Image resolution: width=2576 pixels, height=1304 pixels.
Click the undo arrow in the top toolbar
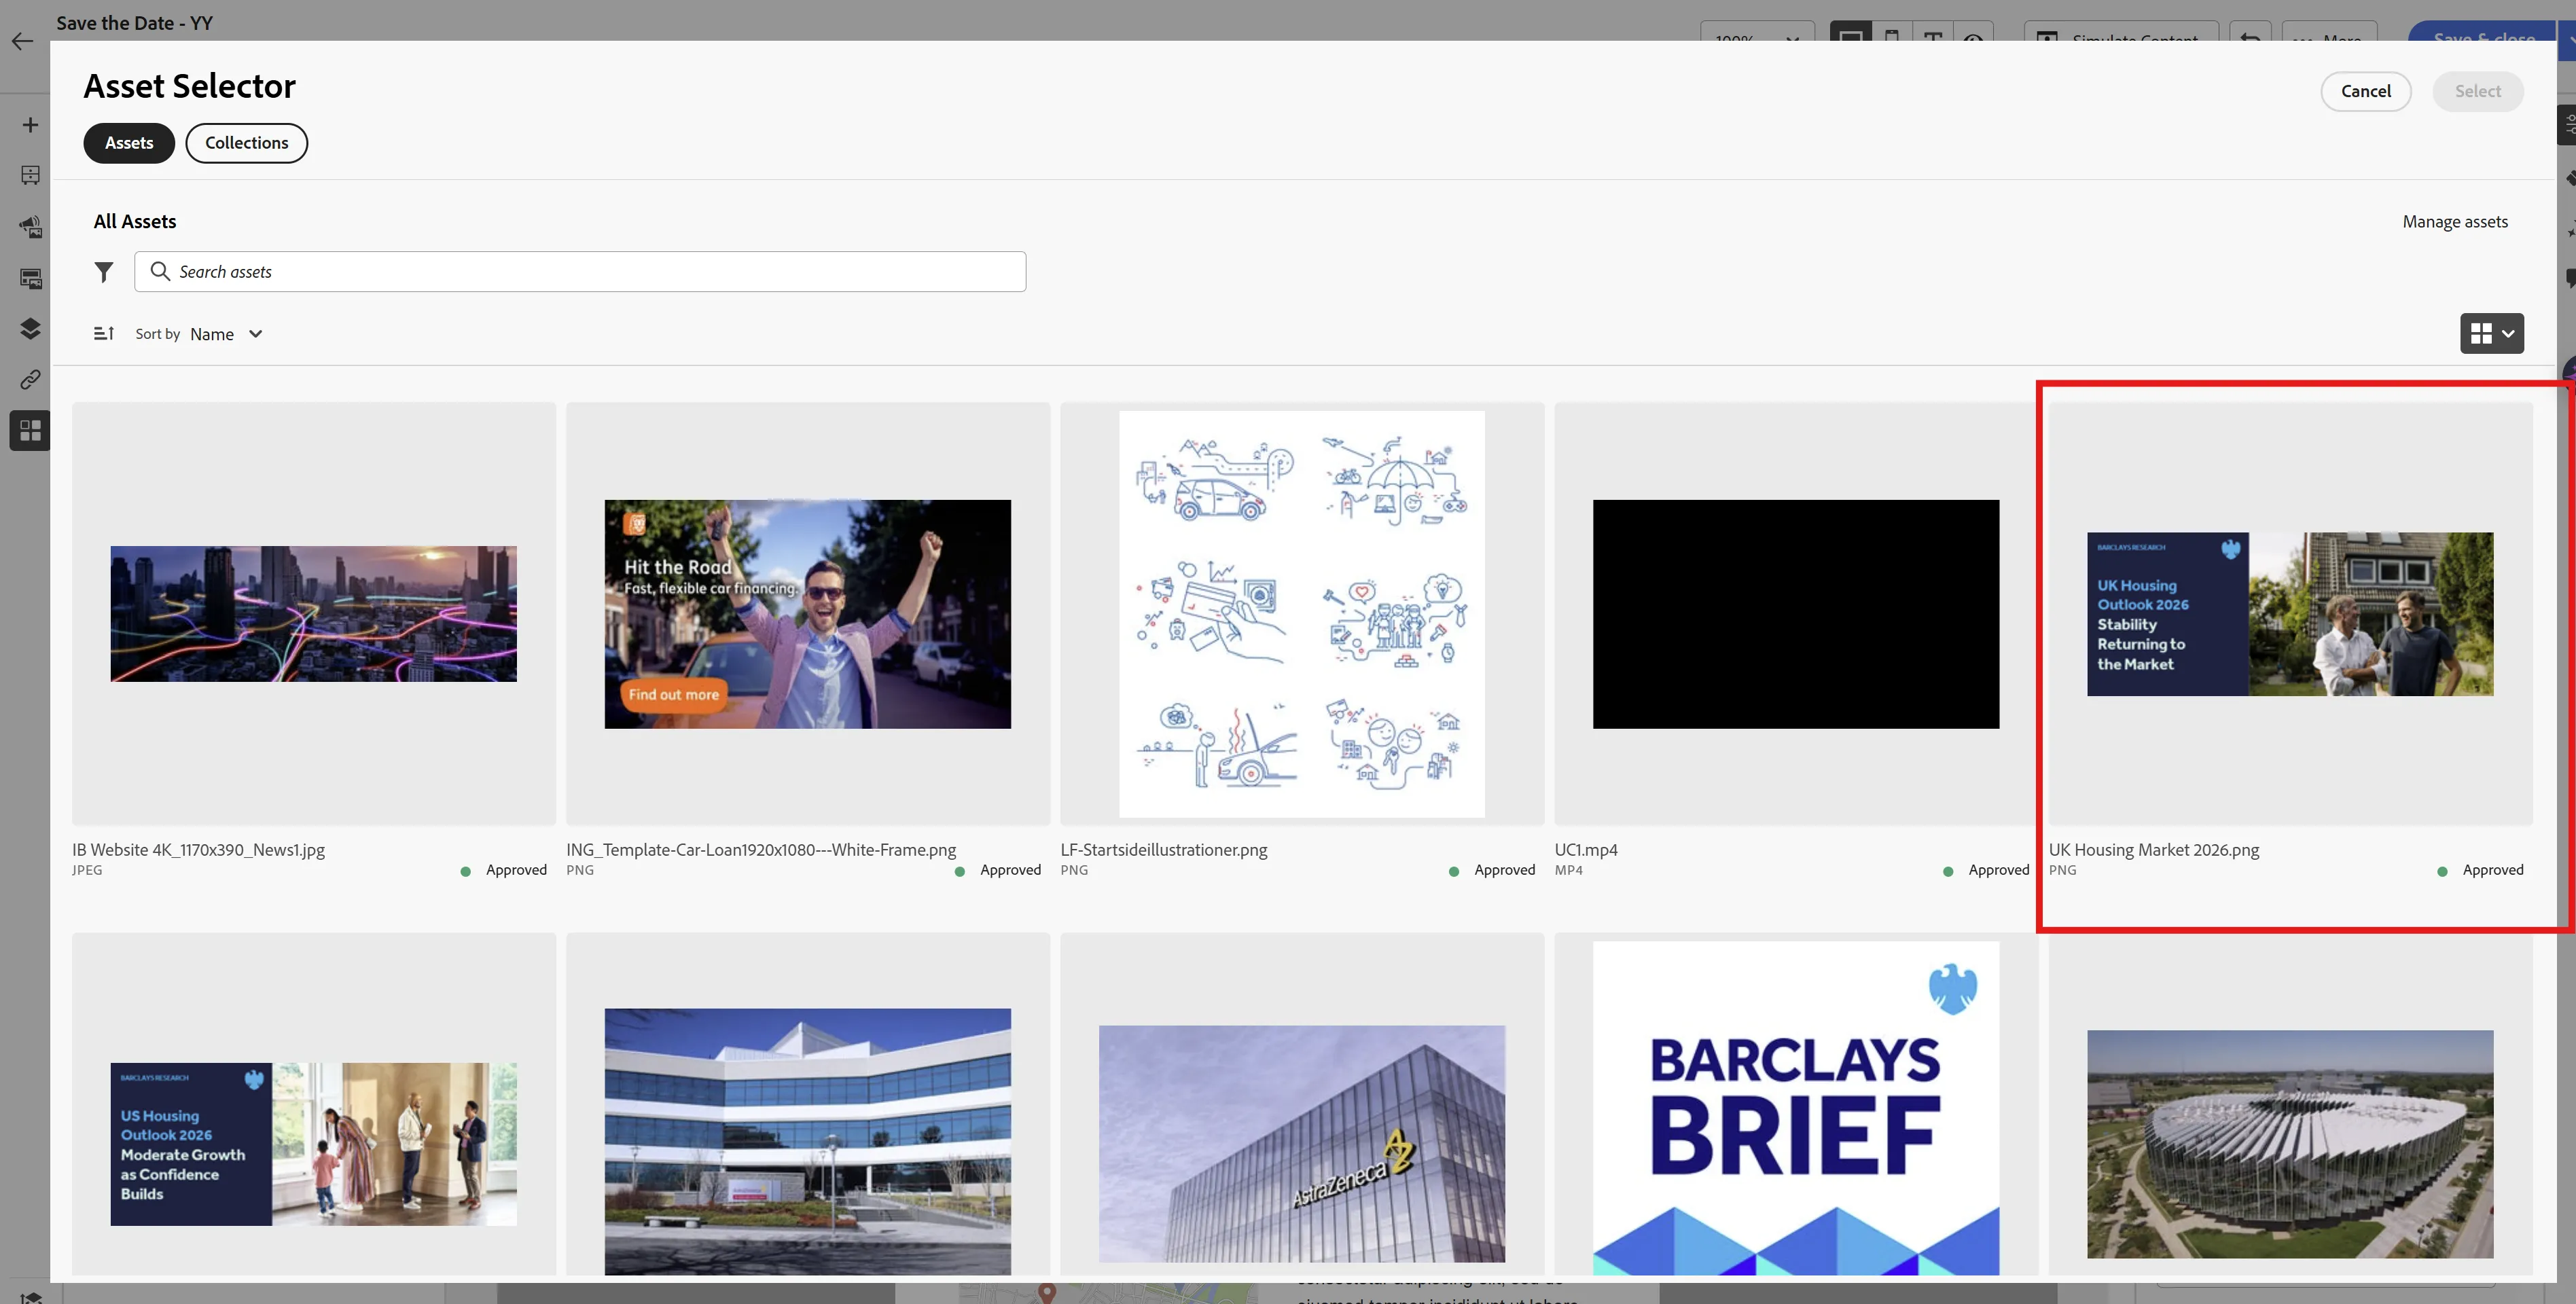point(2250,31)
